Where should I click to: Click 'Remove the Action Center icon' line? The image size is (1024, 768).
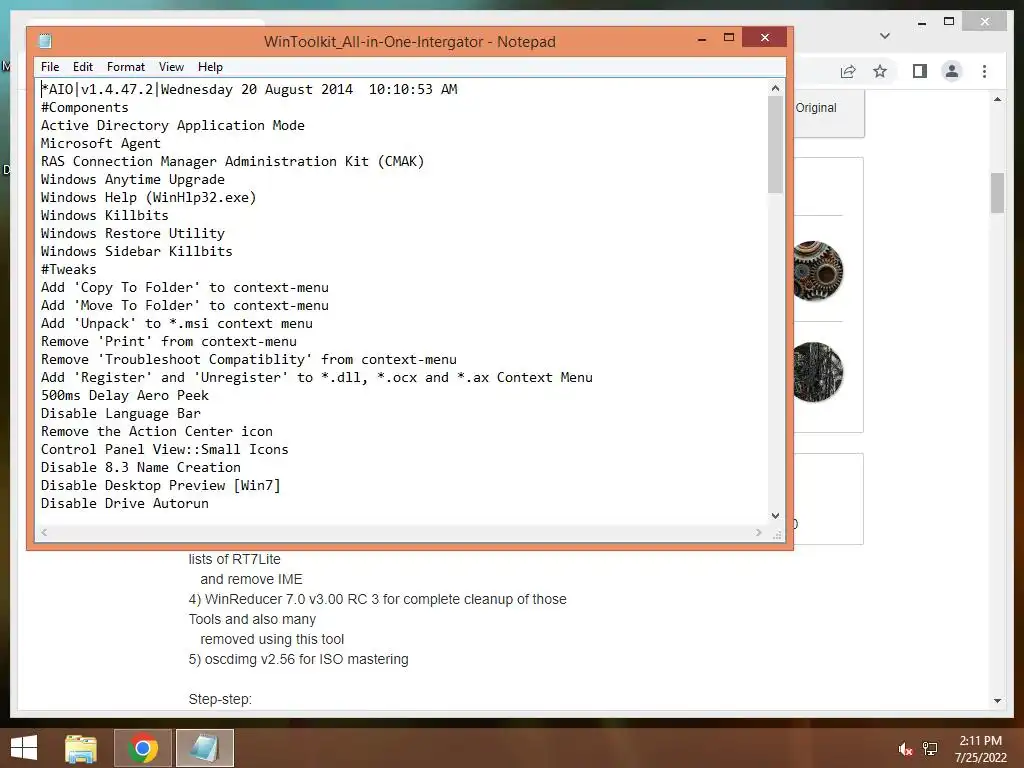pyautogui.click(x=157, y=432)
